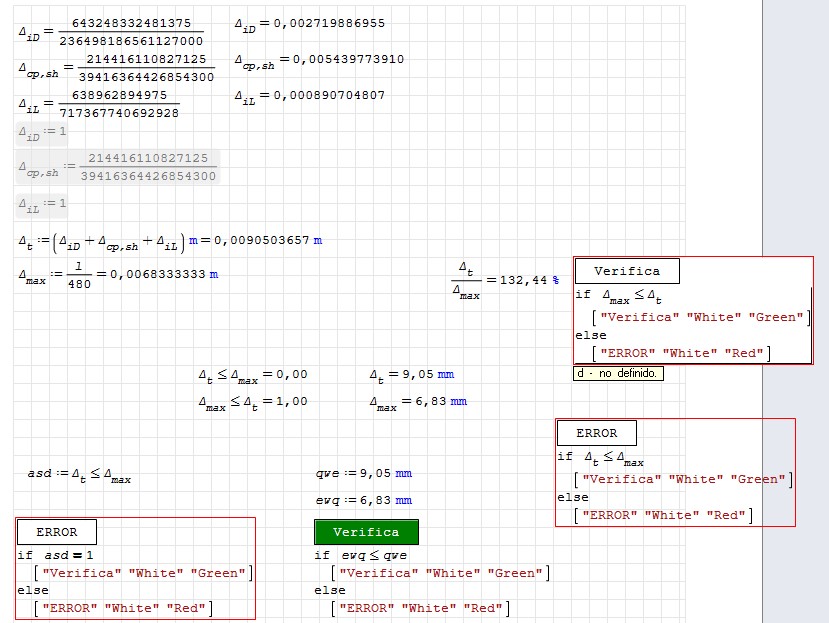Viewport: 829px width, 623px height.
Task: Select the Δ_iL = 0,000890704807 result
Action: point(308,96)
